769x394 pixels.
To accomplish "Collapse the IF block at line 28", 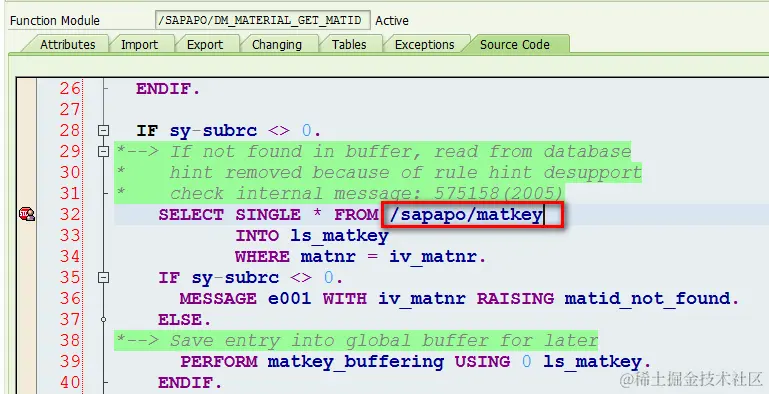I will click(x=103, y=131).
